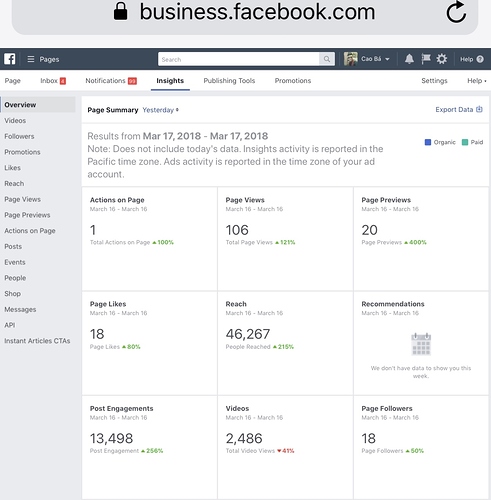Image resolution: width=491 pixels, height=500 pixels.
Task: Open the Pages hamburger menu icon
Action: [x=31, y=59]
